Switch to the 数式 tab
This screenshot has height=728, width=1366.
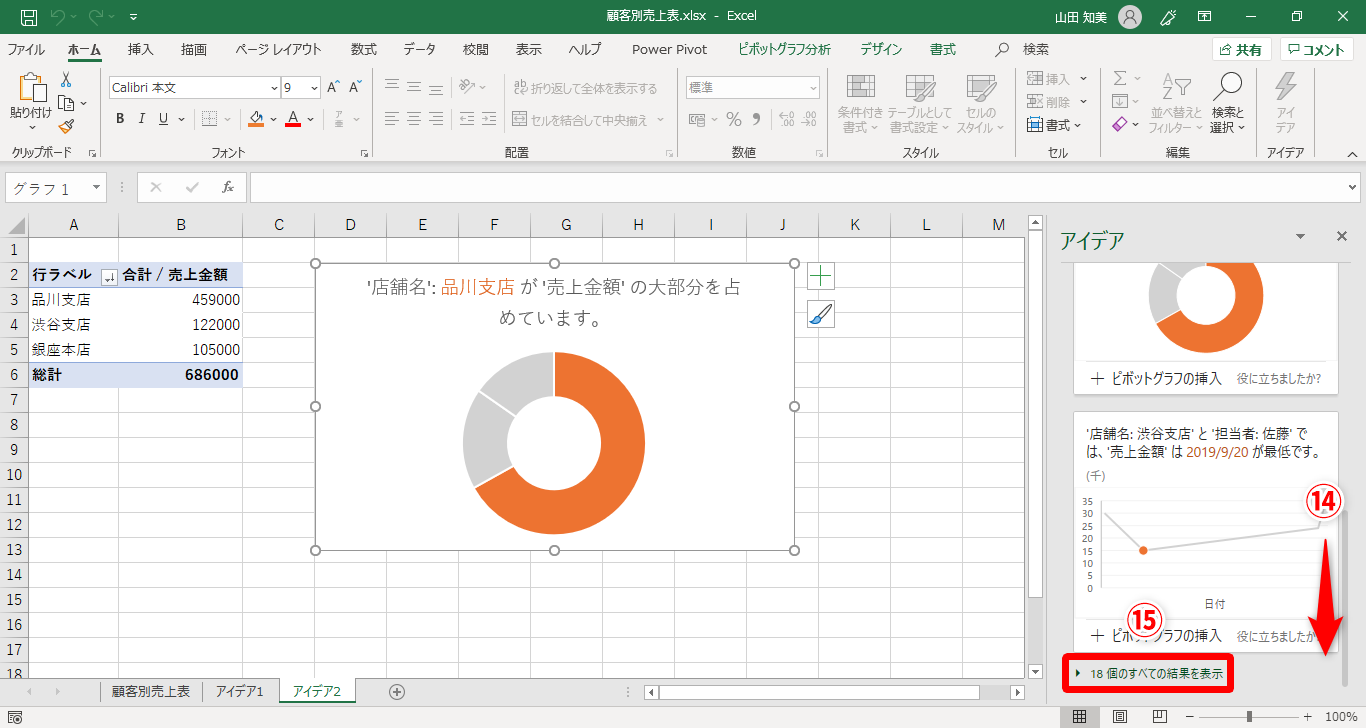coord(363,49)
